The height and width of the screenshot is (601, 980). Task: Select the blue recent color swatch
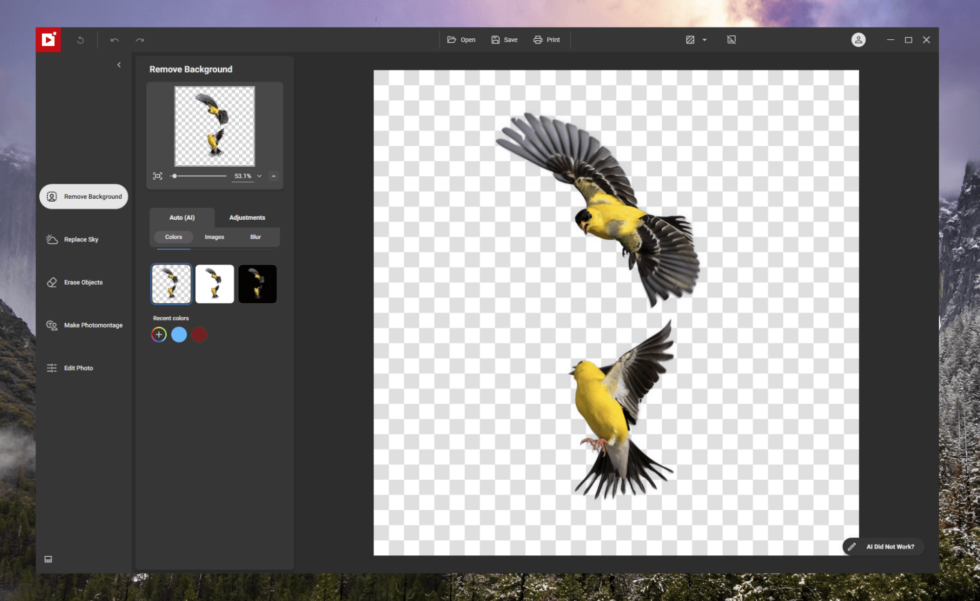click(178, 334)
